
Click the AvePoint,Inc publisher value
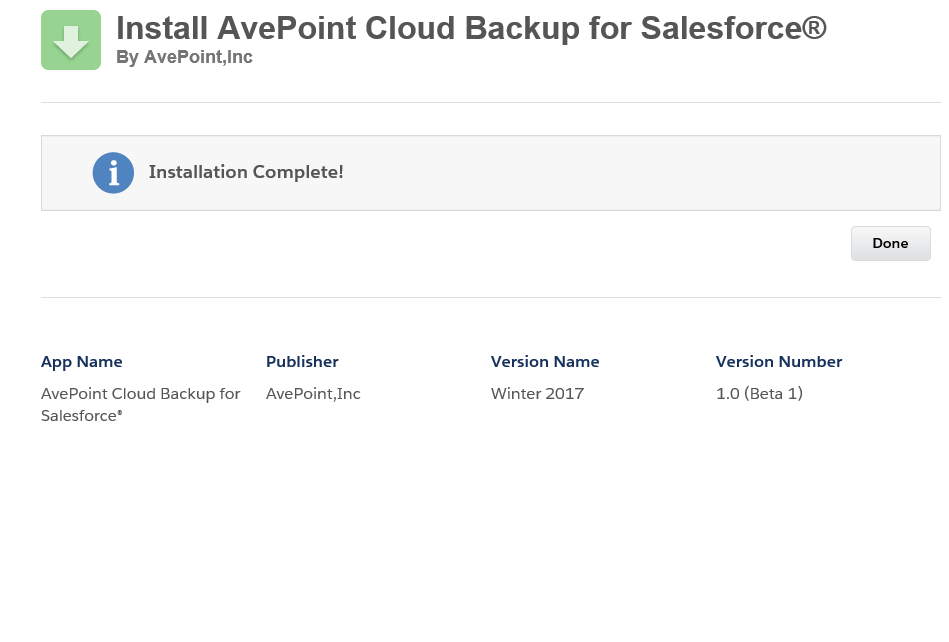313,394
